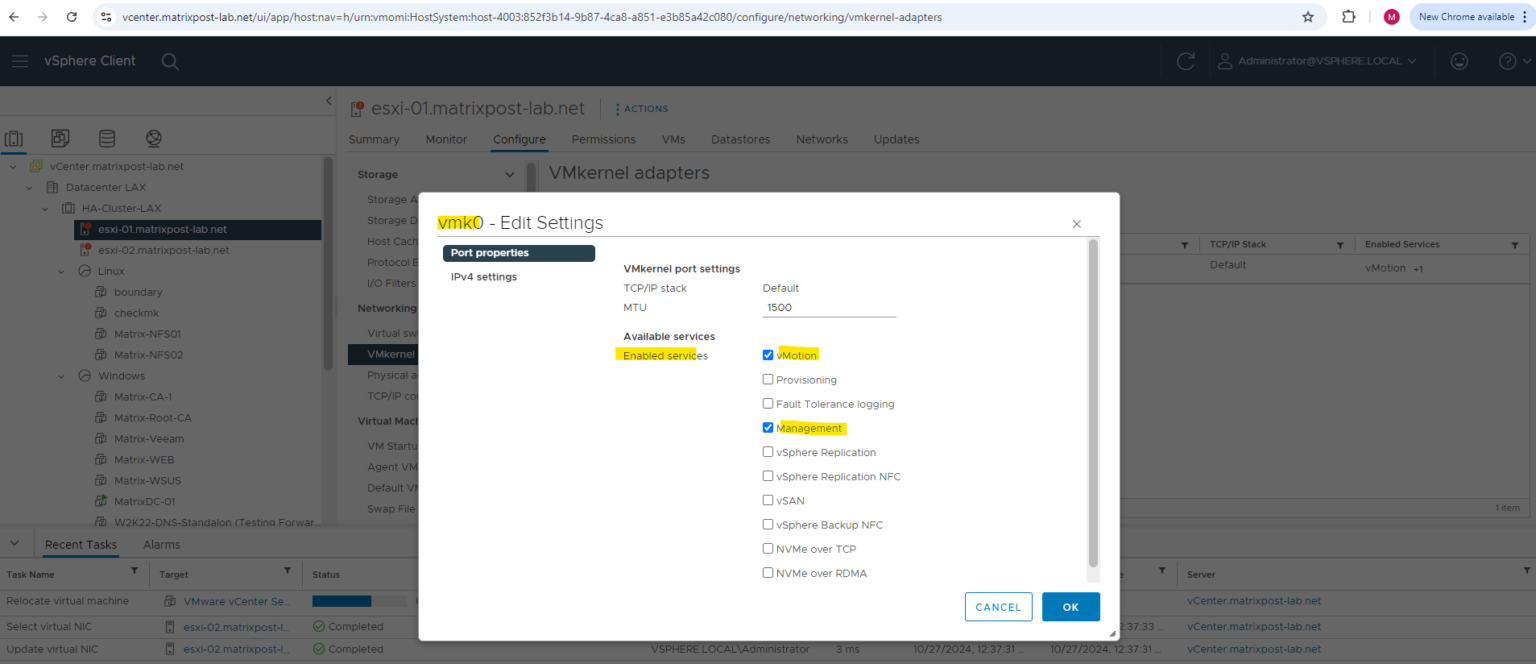This screenshot has height=664, width=1536.
Task: Cancel the vmk0 settings dialog
Action: [998, 607]
